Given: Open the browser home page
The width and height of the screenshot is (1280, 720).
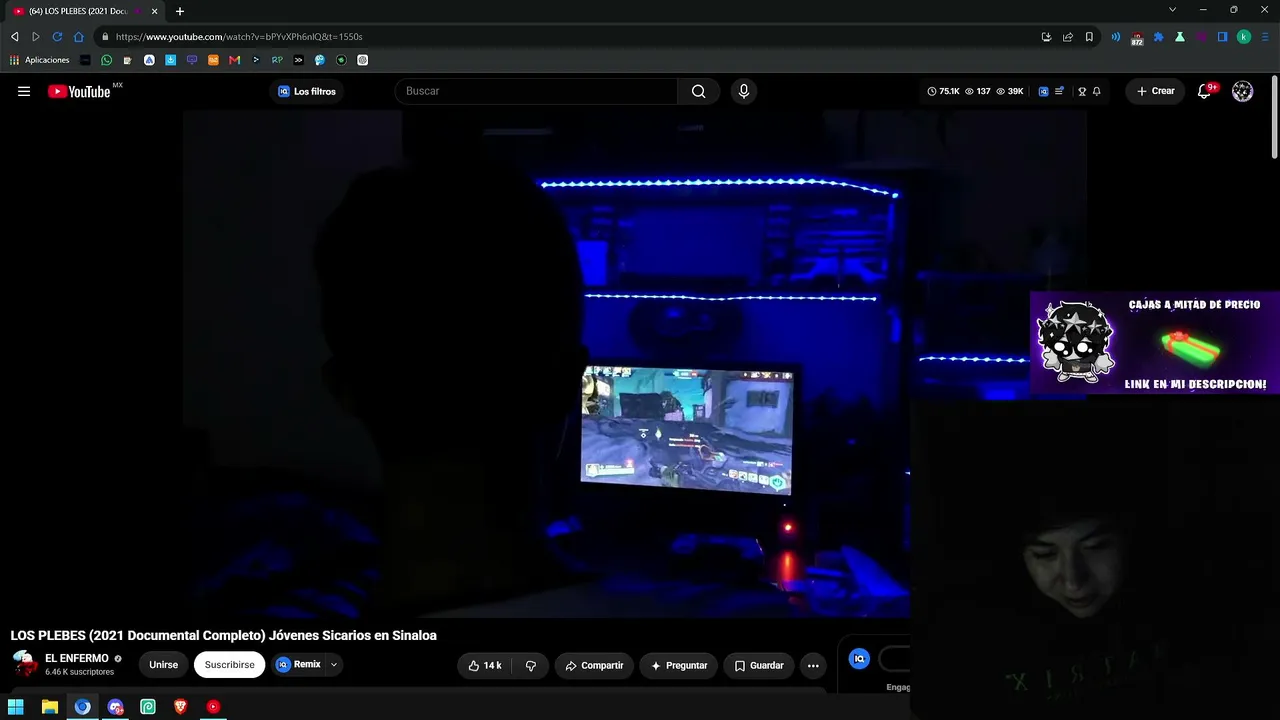Looking at the screenshot, I should [x=79, y=37].
